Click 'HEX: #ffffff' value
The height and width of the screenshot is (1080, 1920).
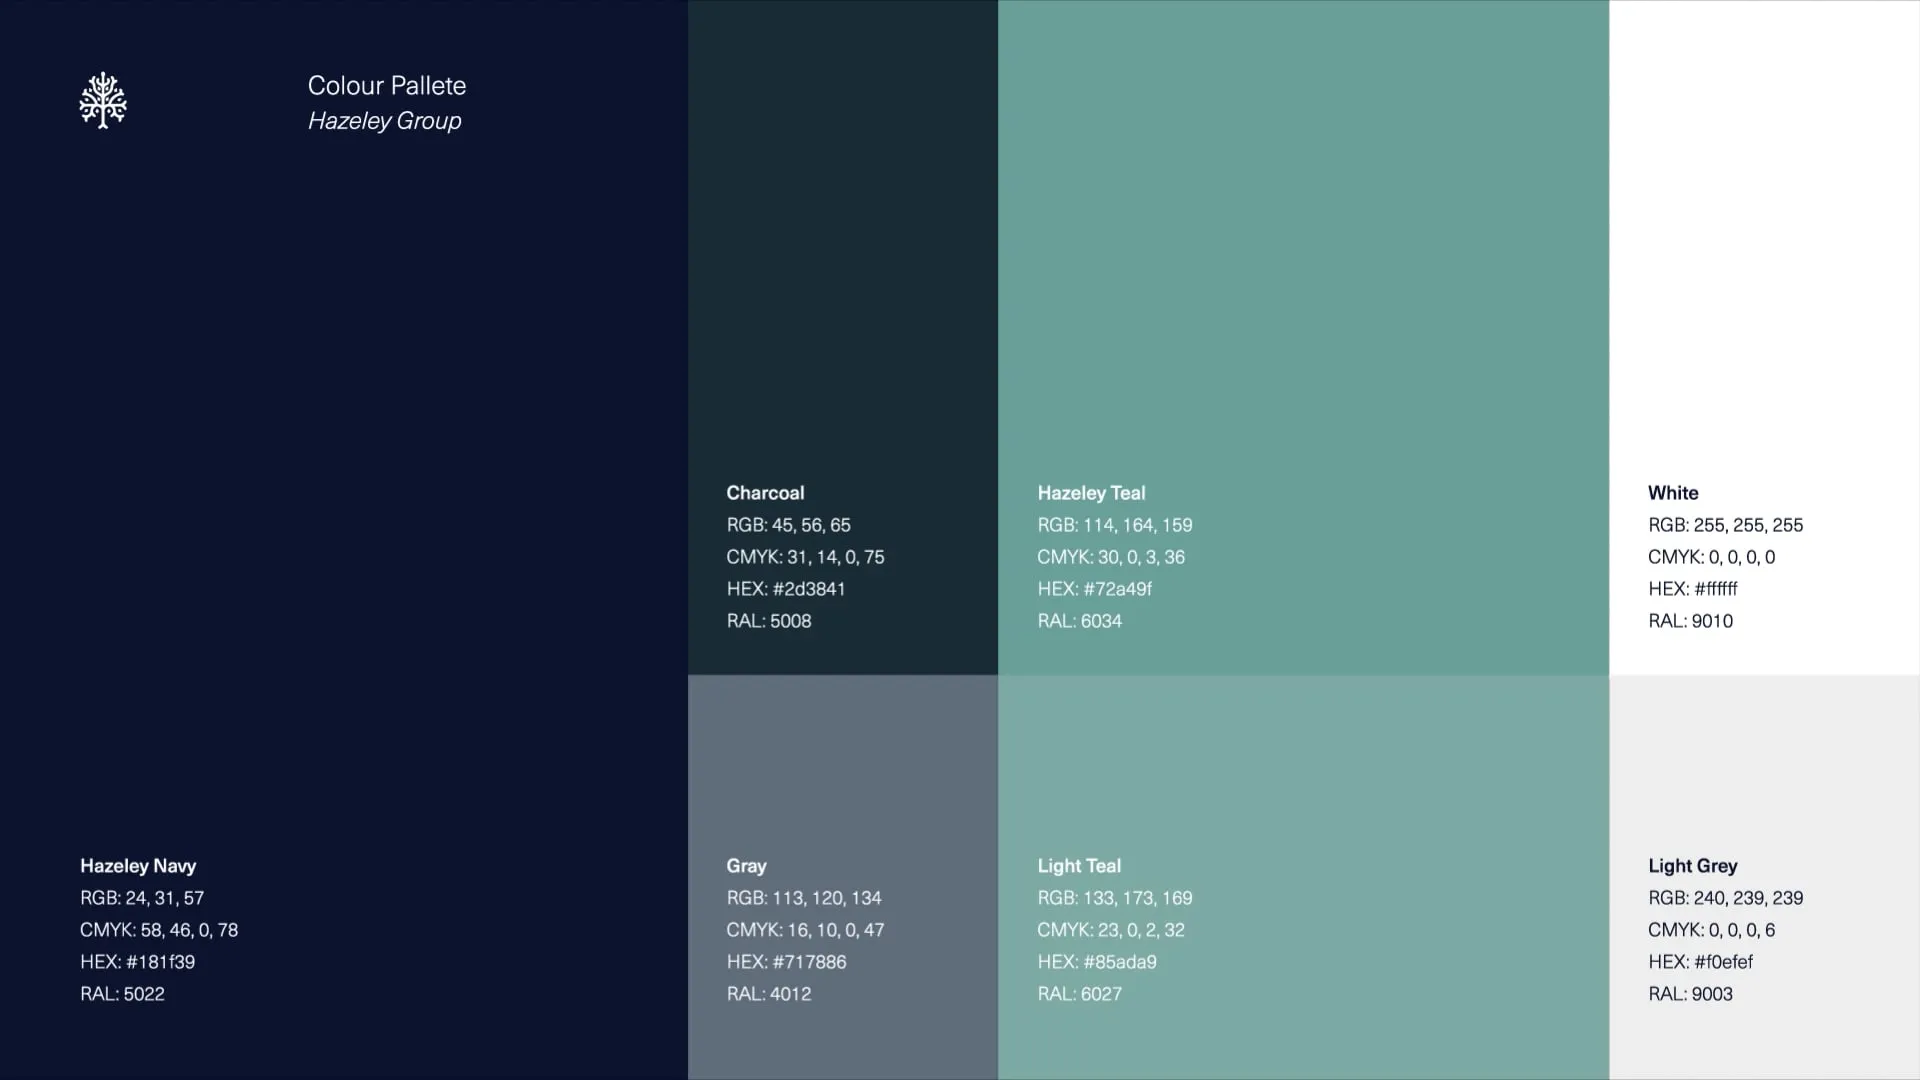tap(1693, 589)
